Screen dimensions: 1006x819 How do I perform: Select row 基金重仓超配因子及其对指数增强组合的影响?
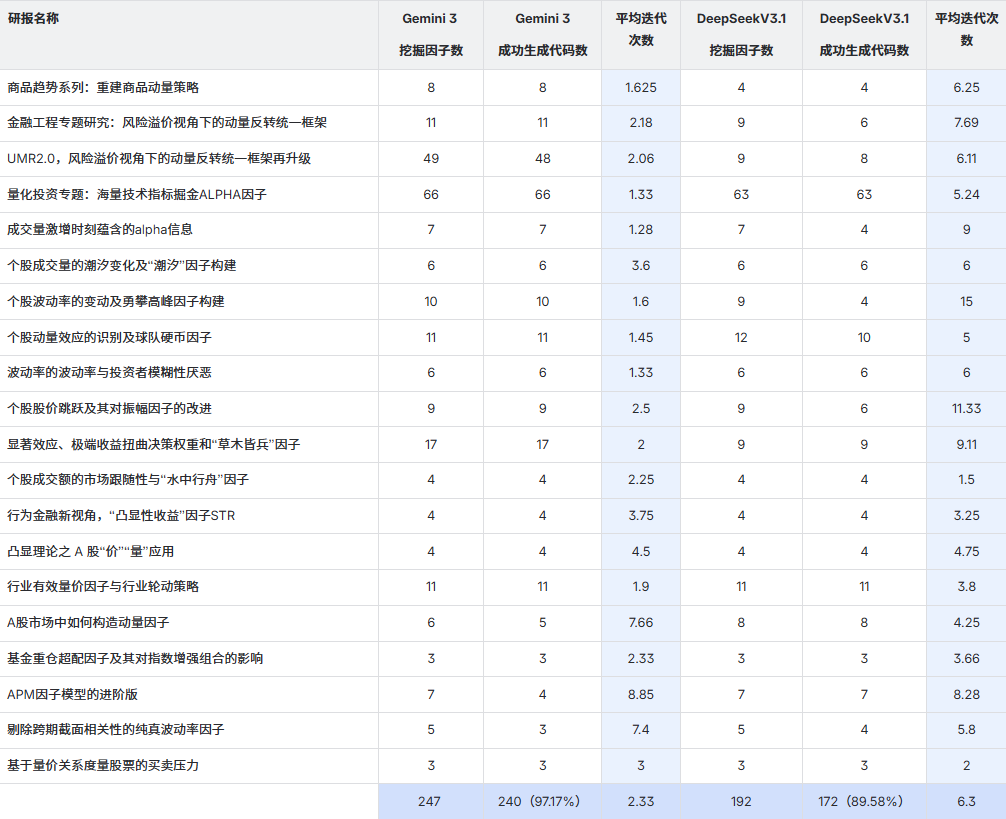point(503,659)
